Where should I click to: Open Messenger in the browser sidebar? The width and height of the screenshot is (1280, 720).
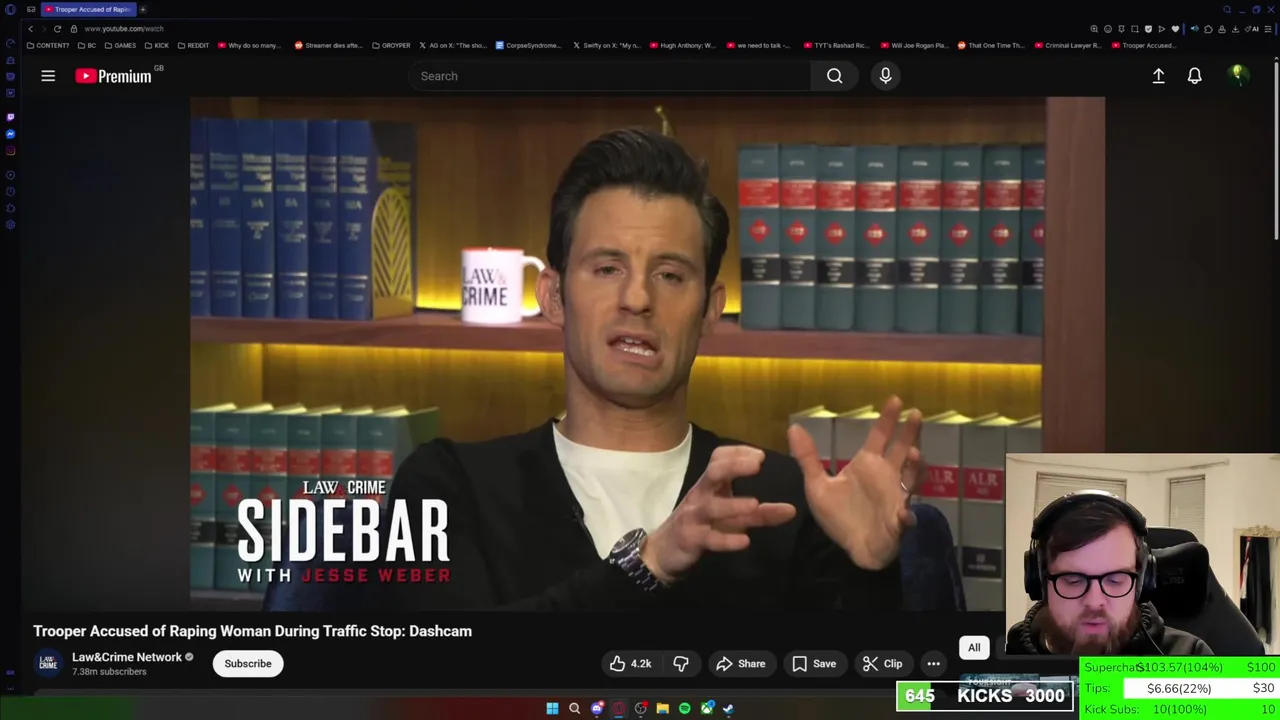pyautogui.click(x=10, y=134)
